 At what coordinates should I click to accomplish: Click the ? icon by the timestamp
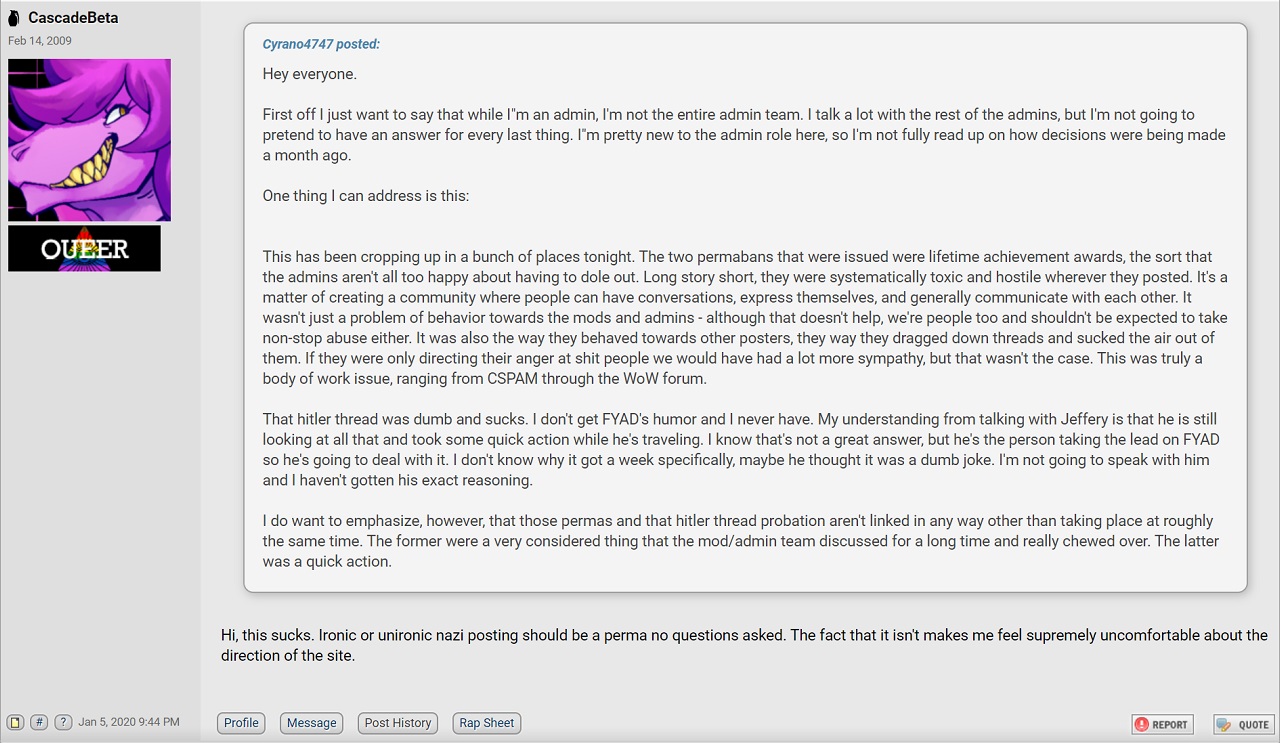(63, 722)
